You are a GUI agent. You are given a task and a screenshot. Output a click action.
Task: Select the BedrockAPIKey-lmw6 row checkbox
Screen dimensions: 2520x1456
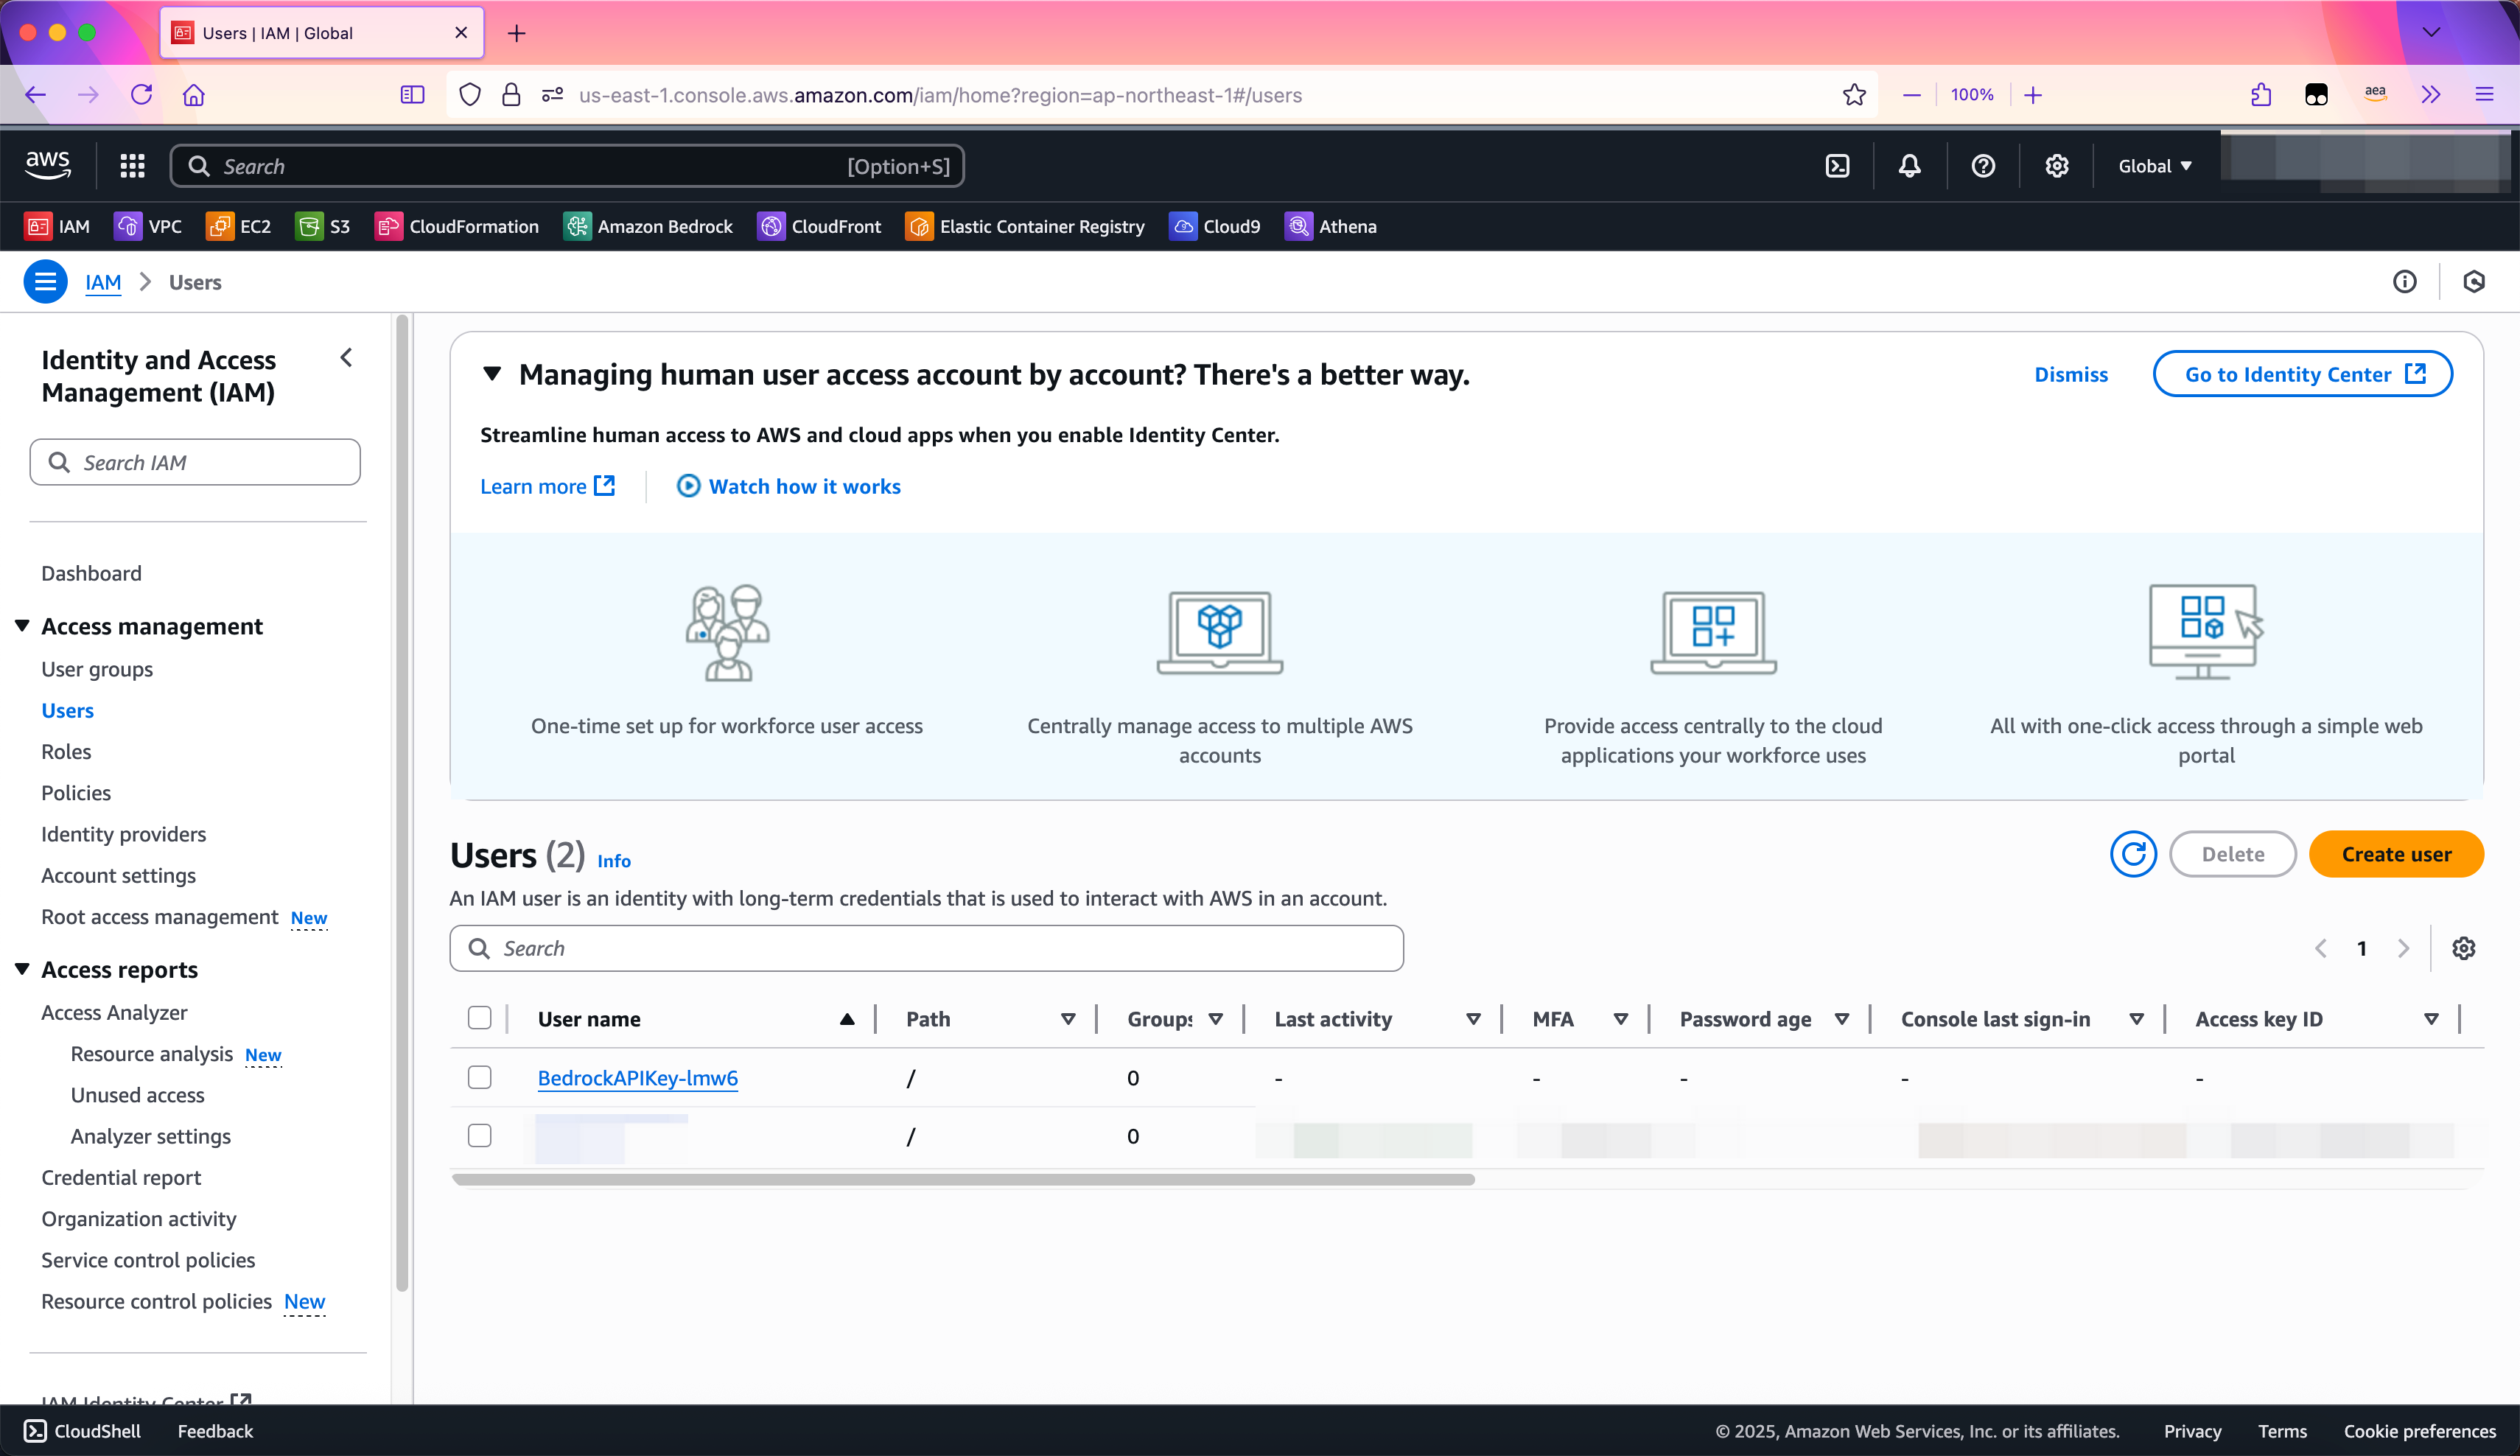tap(480, 1077)
